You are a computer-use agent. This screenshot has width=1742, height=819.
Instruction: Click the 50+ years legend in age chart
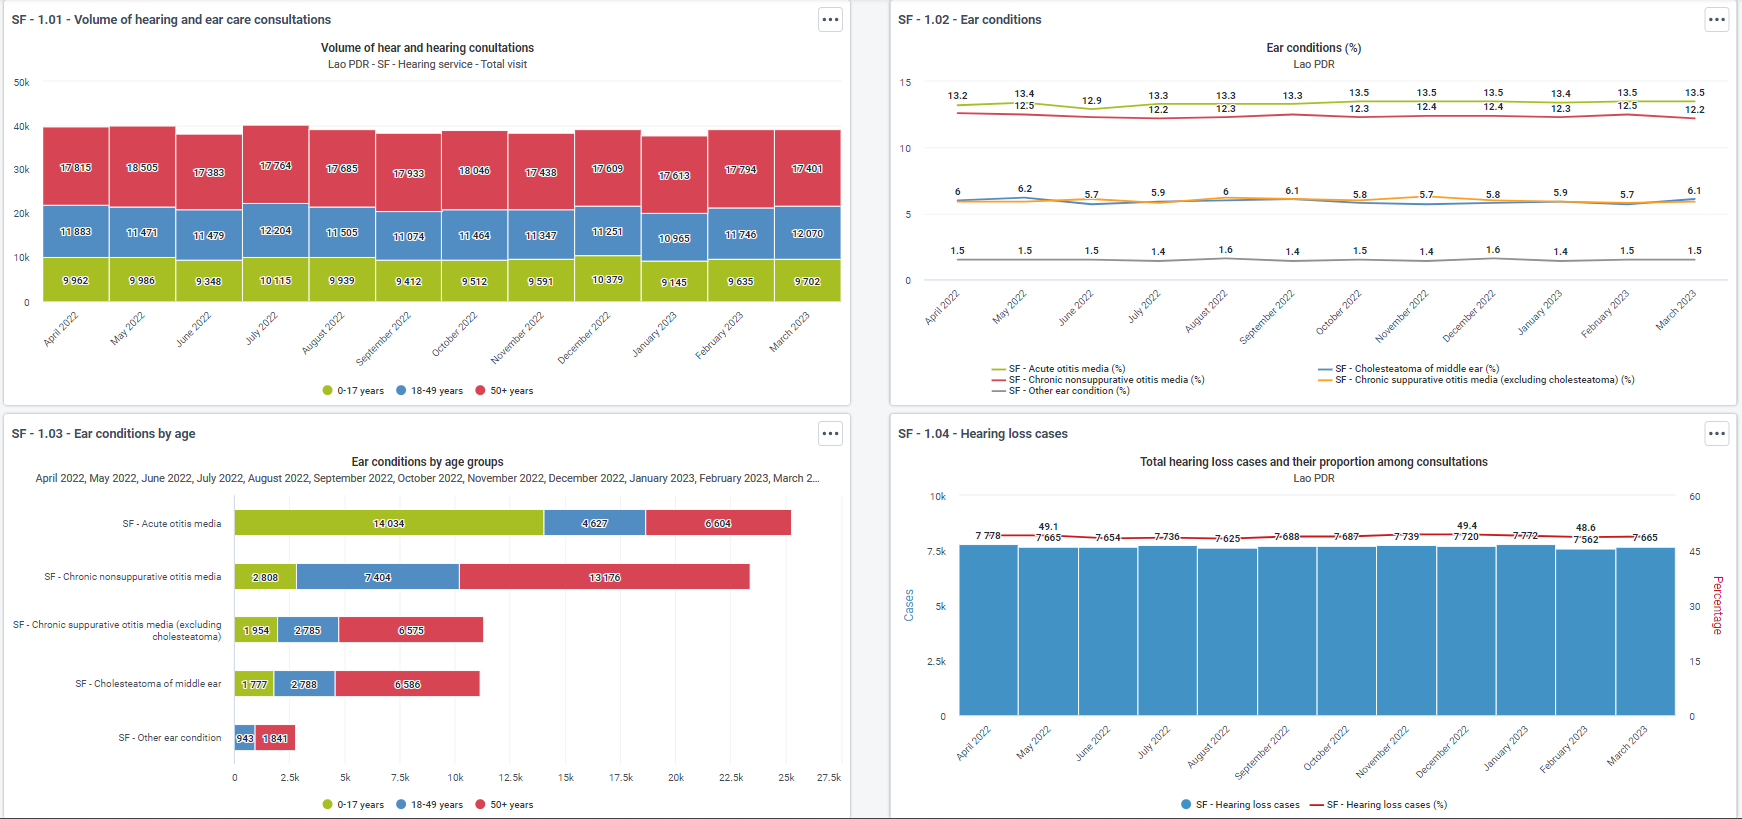(x=504, y=805)
